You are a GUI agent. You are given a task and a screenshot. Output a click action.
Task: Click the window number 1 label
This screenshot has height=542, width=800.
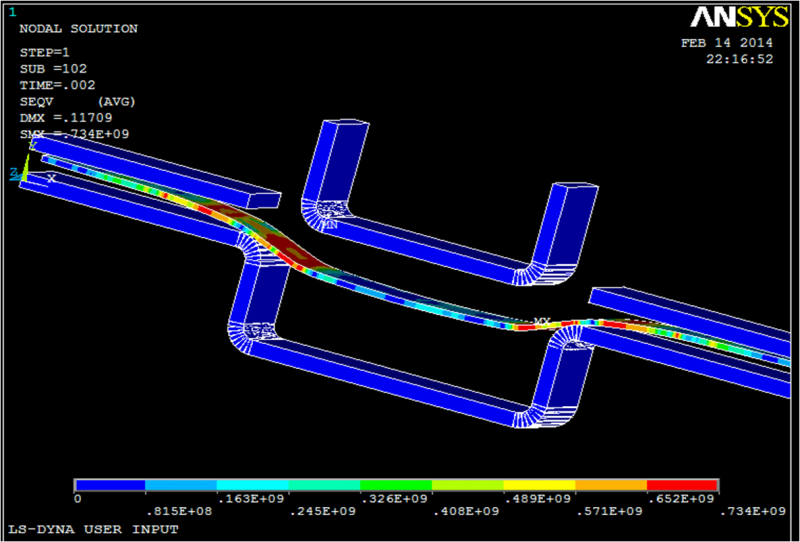(12, 11)
